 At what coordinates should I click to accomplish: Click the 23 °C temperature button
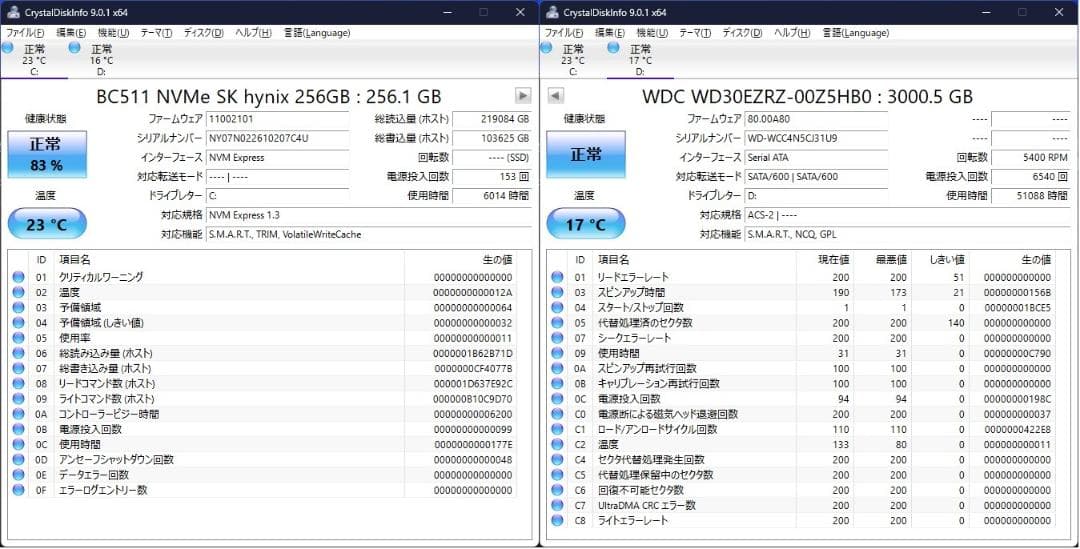[47, 225]
